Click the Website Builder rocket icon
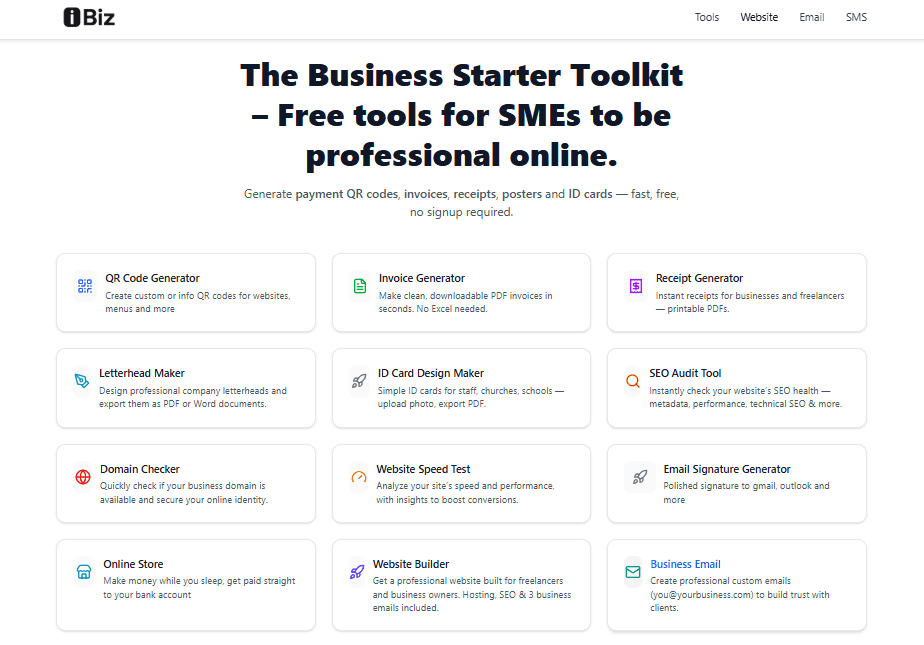 tap(357, 572)
